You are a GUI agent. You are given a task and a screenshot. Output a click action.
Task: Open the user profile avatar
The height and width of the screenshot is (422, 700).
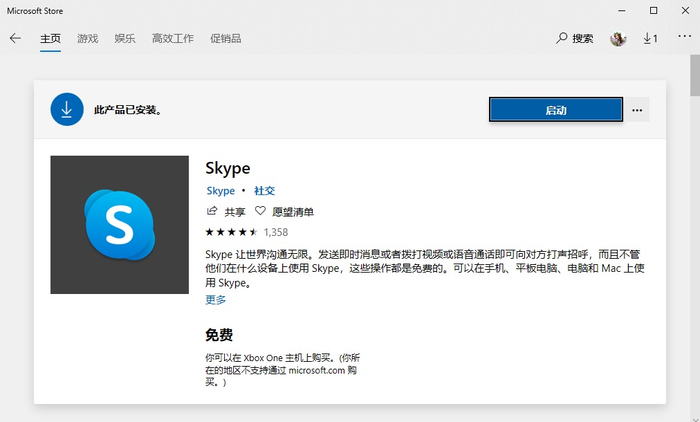point(618,39)
